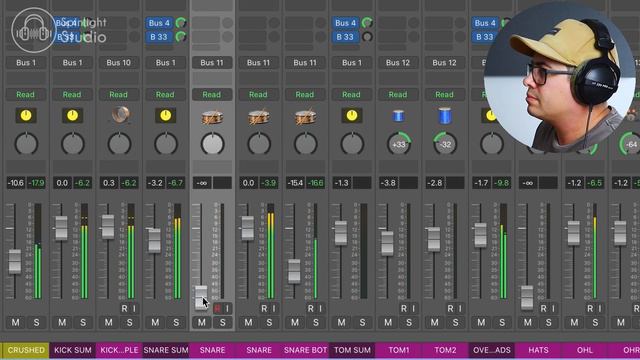Image resolution: width=640 pixels, height=360 pixels.
Task: Adjust the B 33 send knob on SNARE SUM
Action: 181,37
